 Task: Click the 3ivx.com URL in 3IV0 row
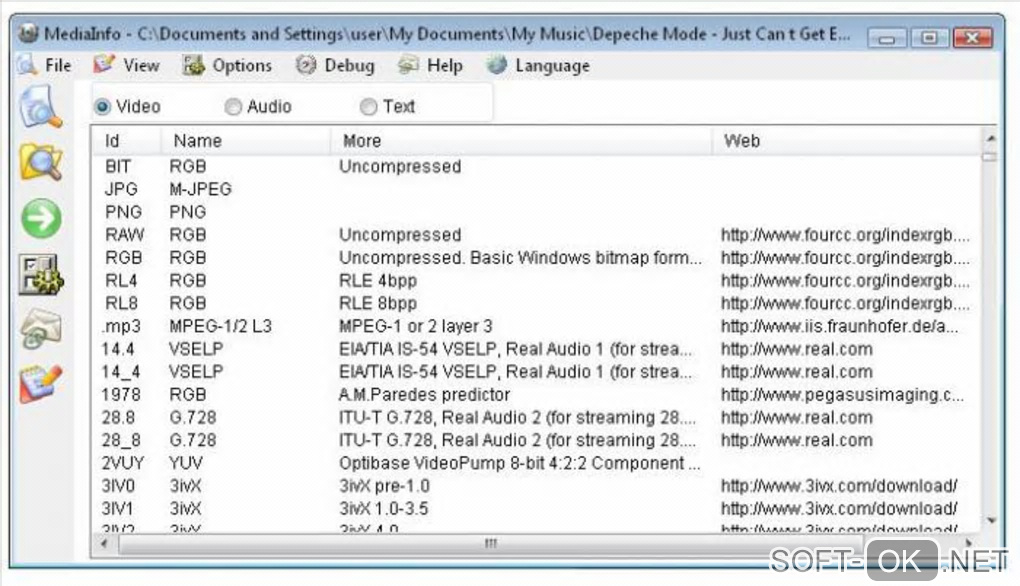(839, 486)
